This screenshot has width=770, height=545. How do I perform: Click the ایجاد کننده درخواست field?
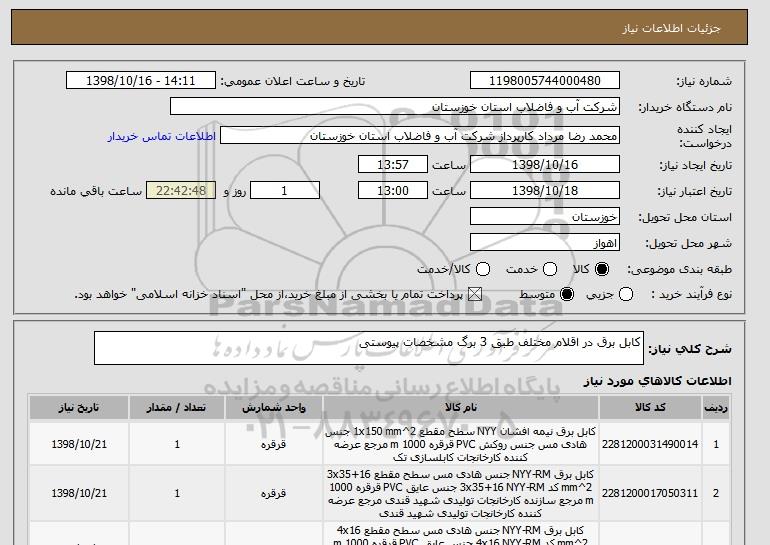tap(420, 136)
